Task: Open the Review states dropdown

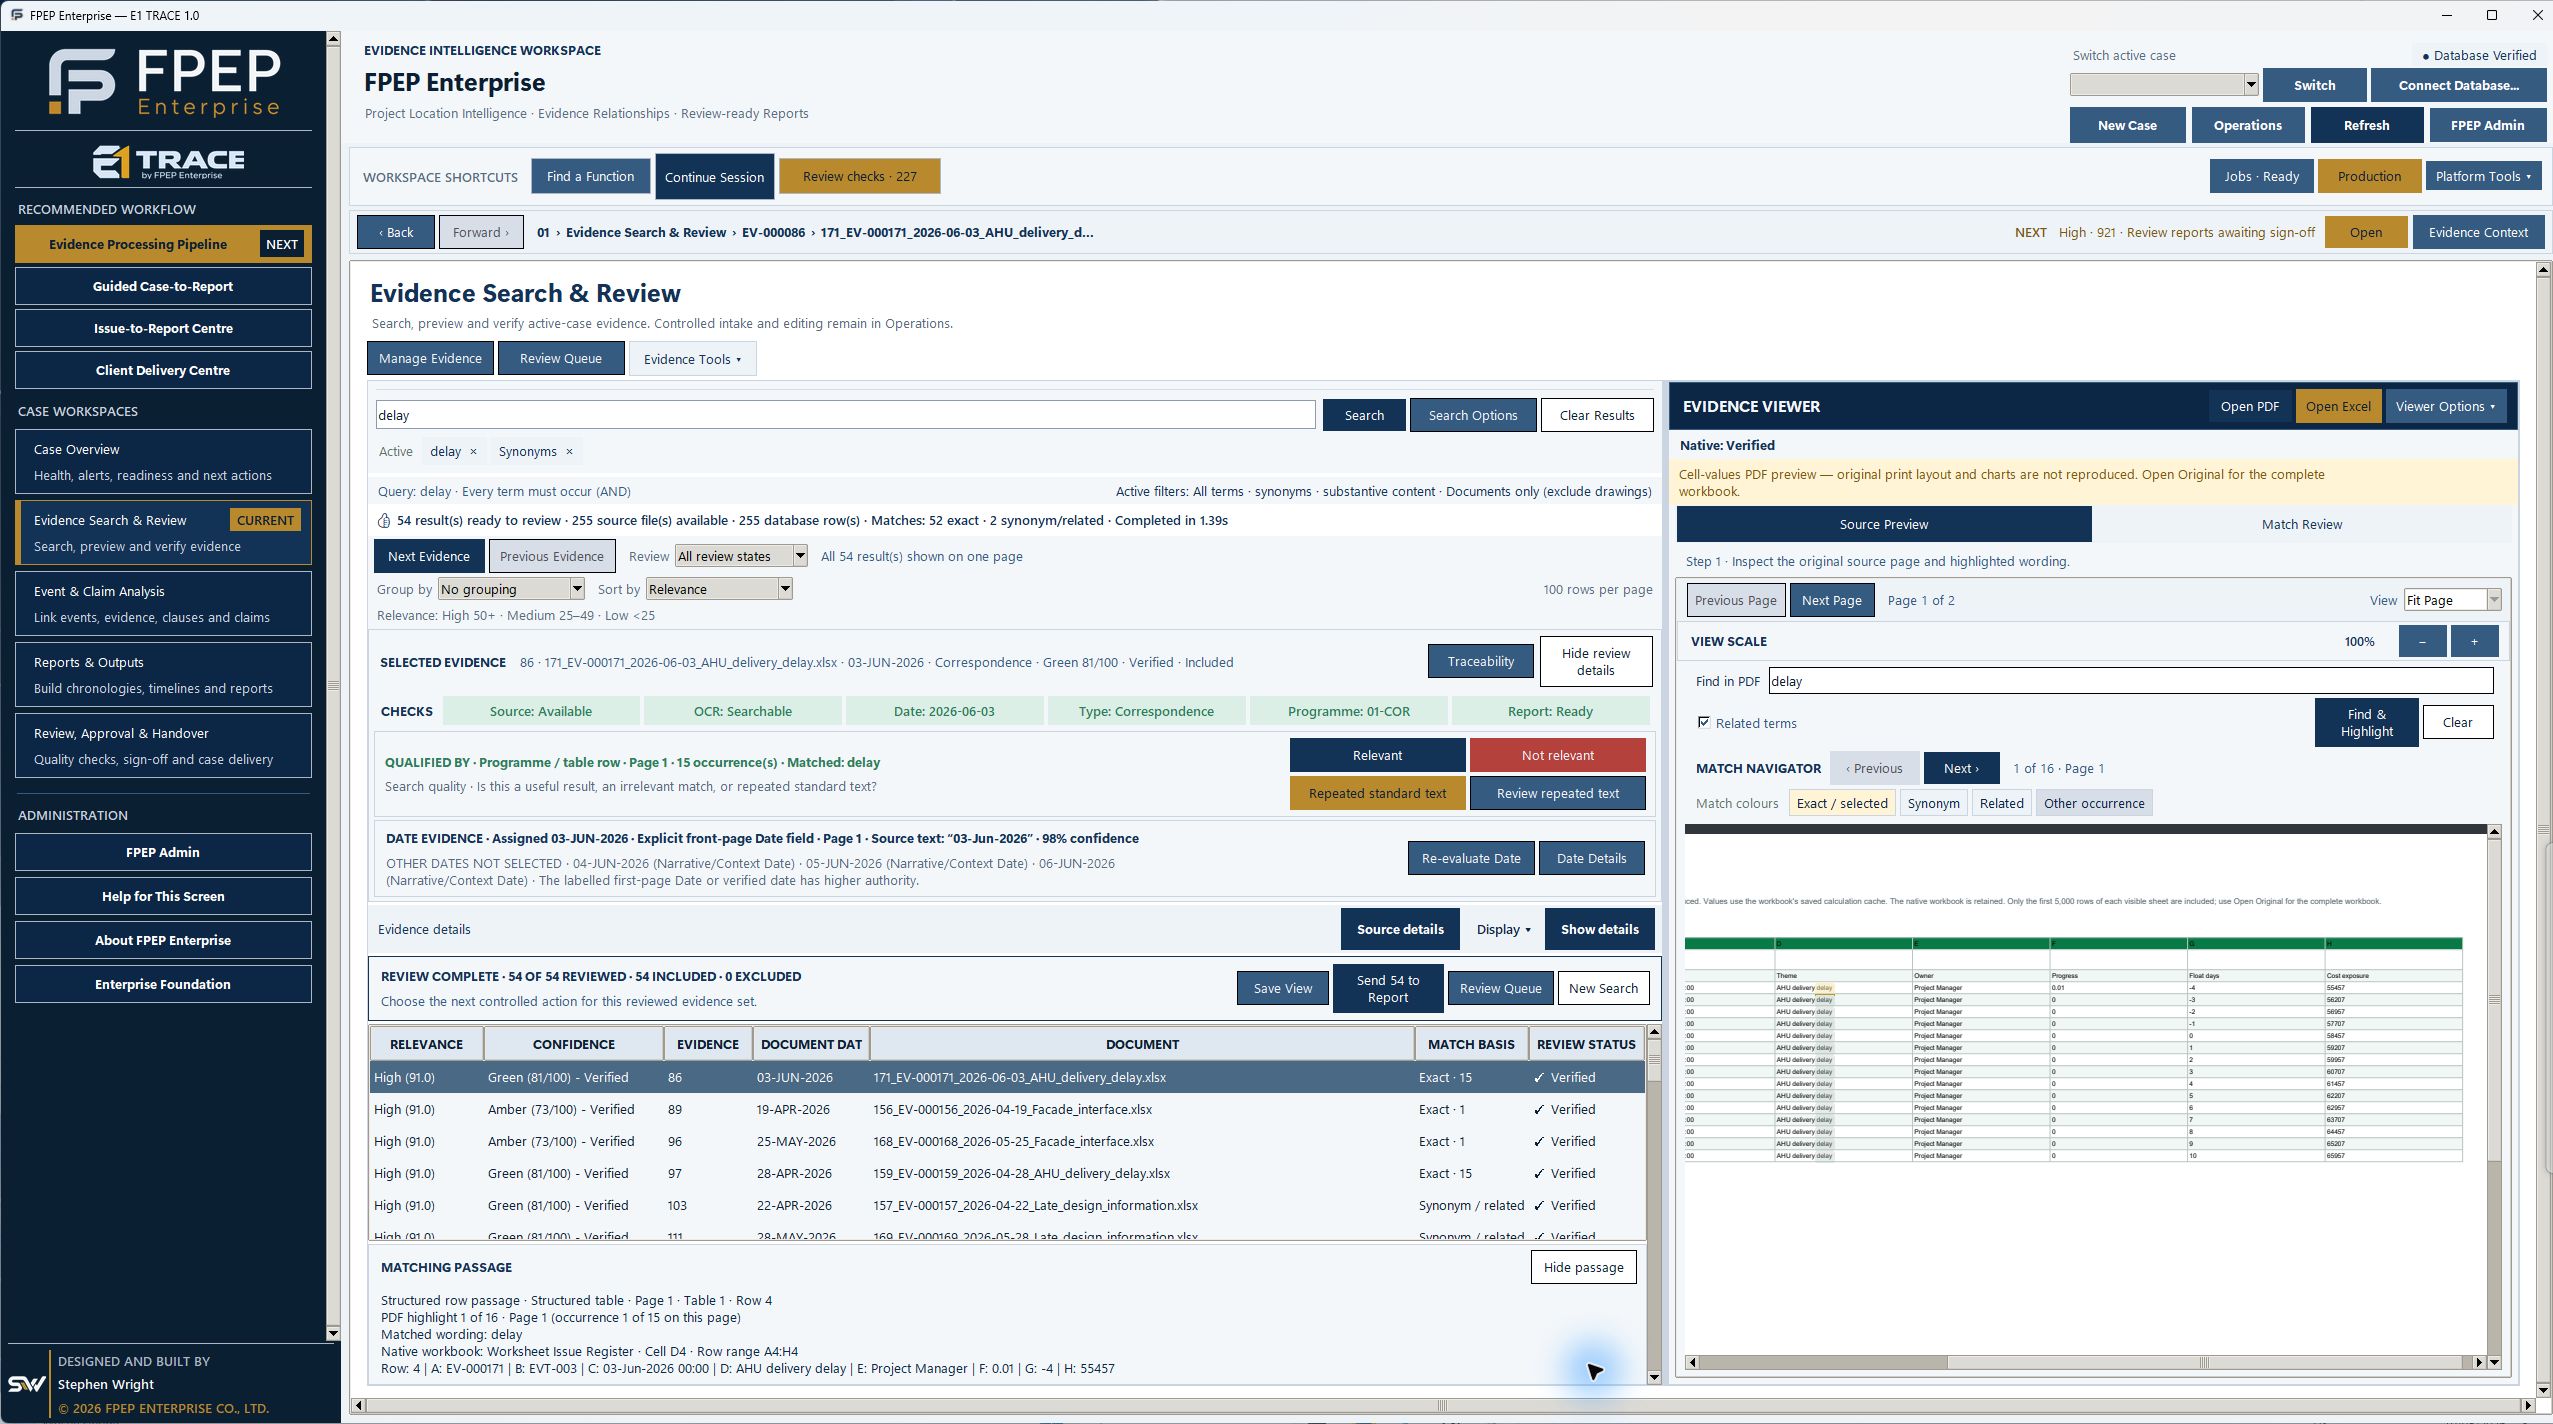Action: 741,556
